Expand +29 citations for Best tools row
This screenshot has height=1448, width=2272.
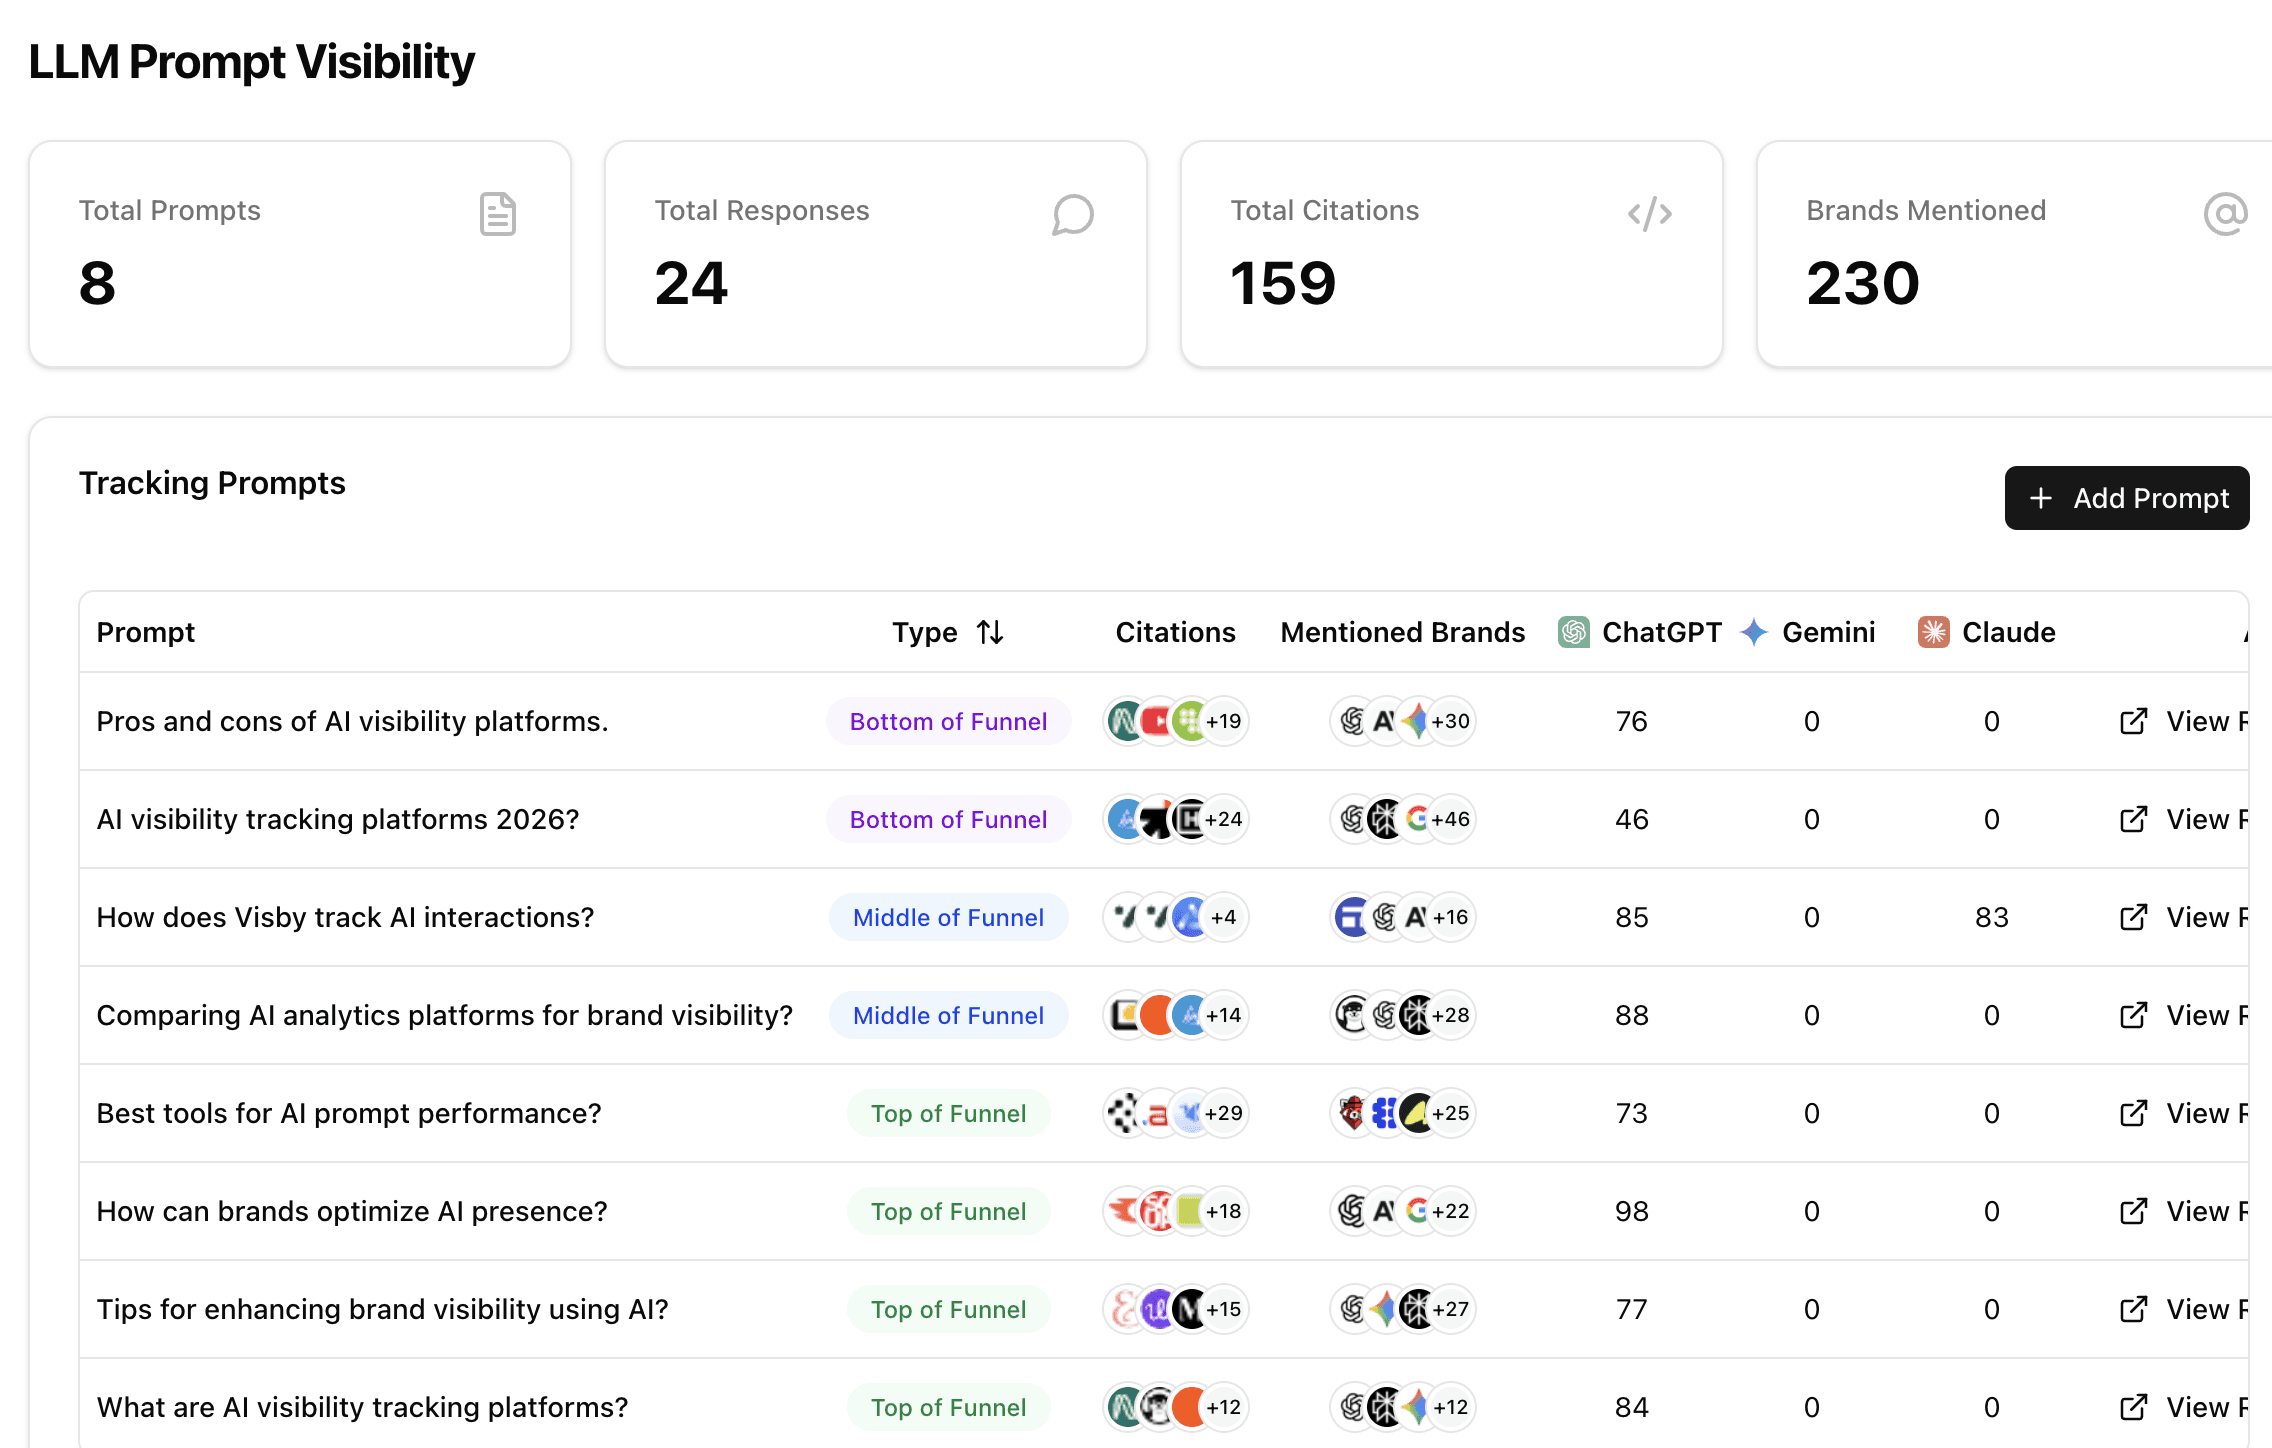pos(1223,1113)
